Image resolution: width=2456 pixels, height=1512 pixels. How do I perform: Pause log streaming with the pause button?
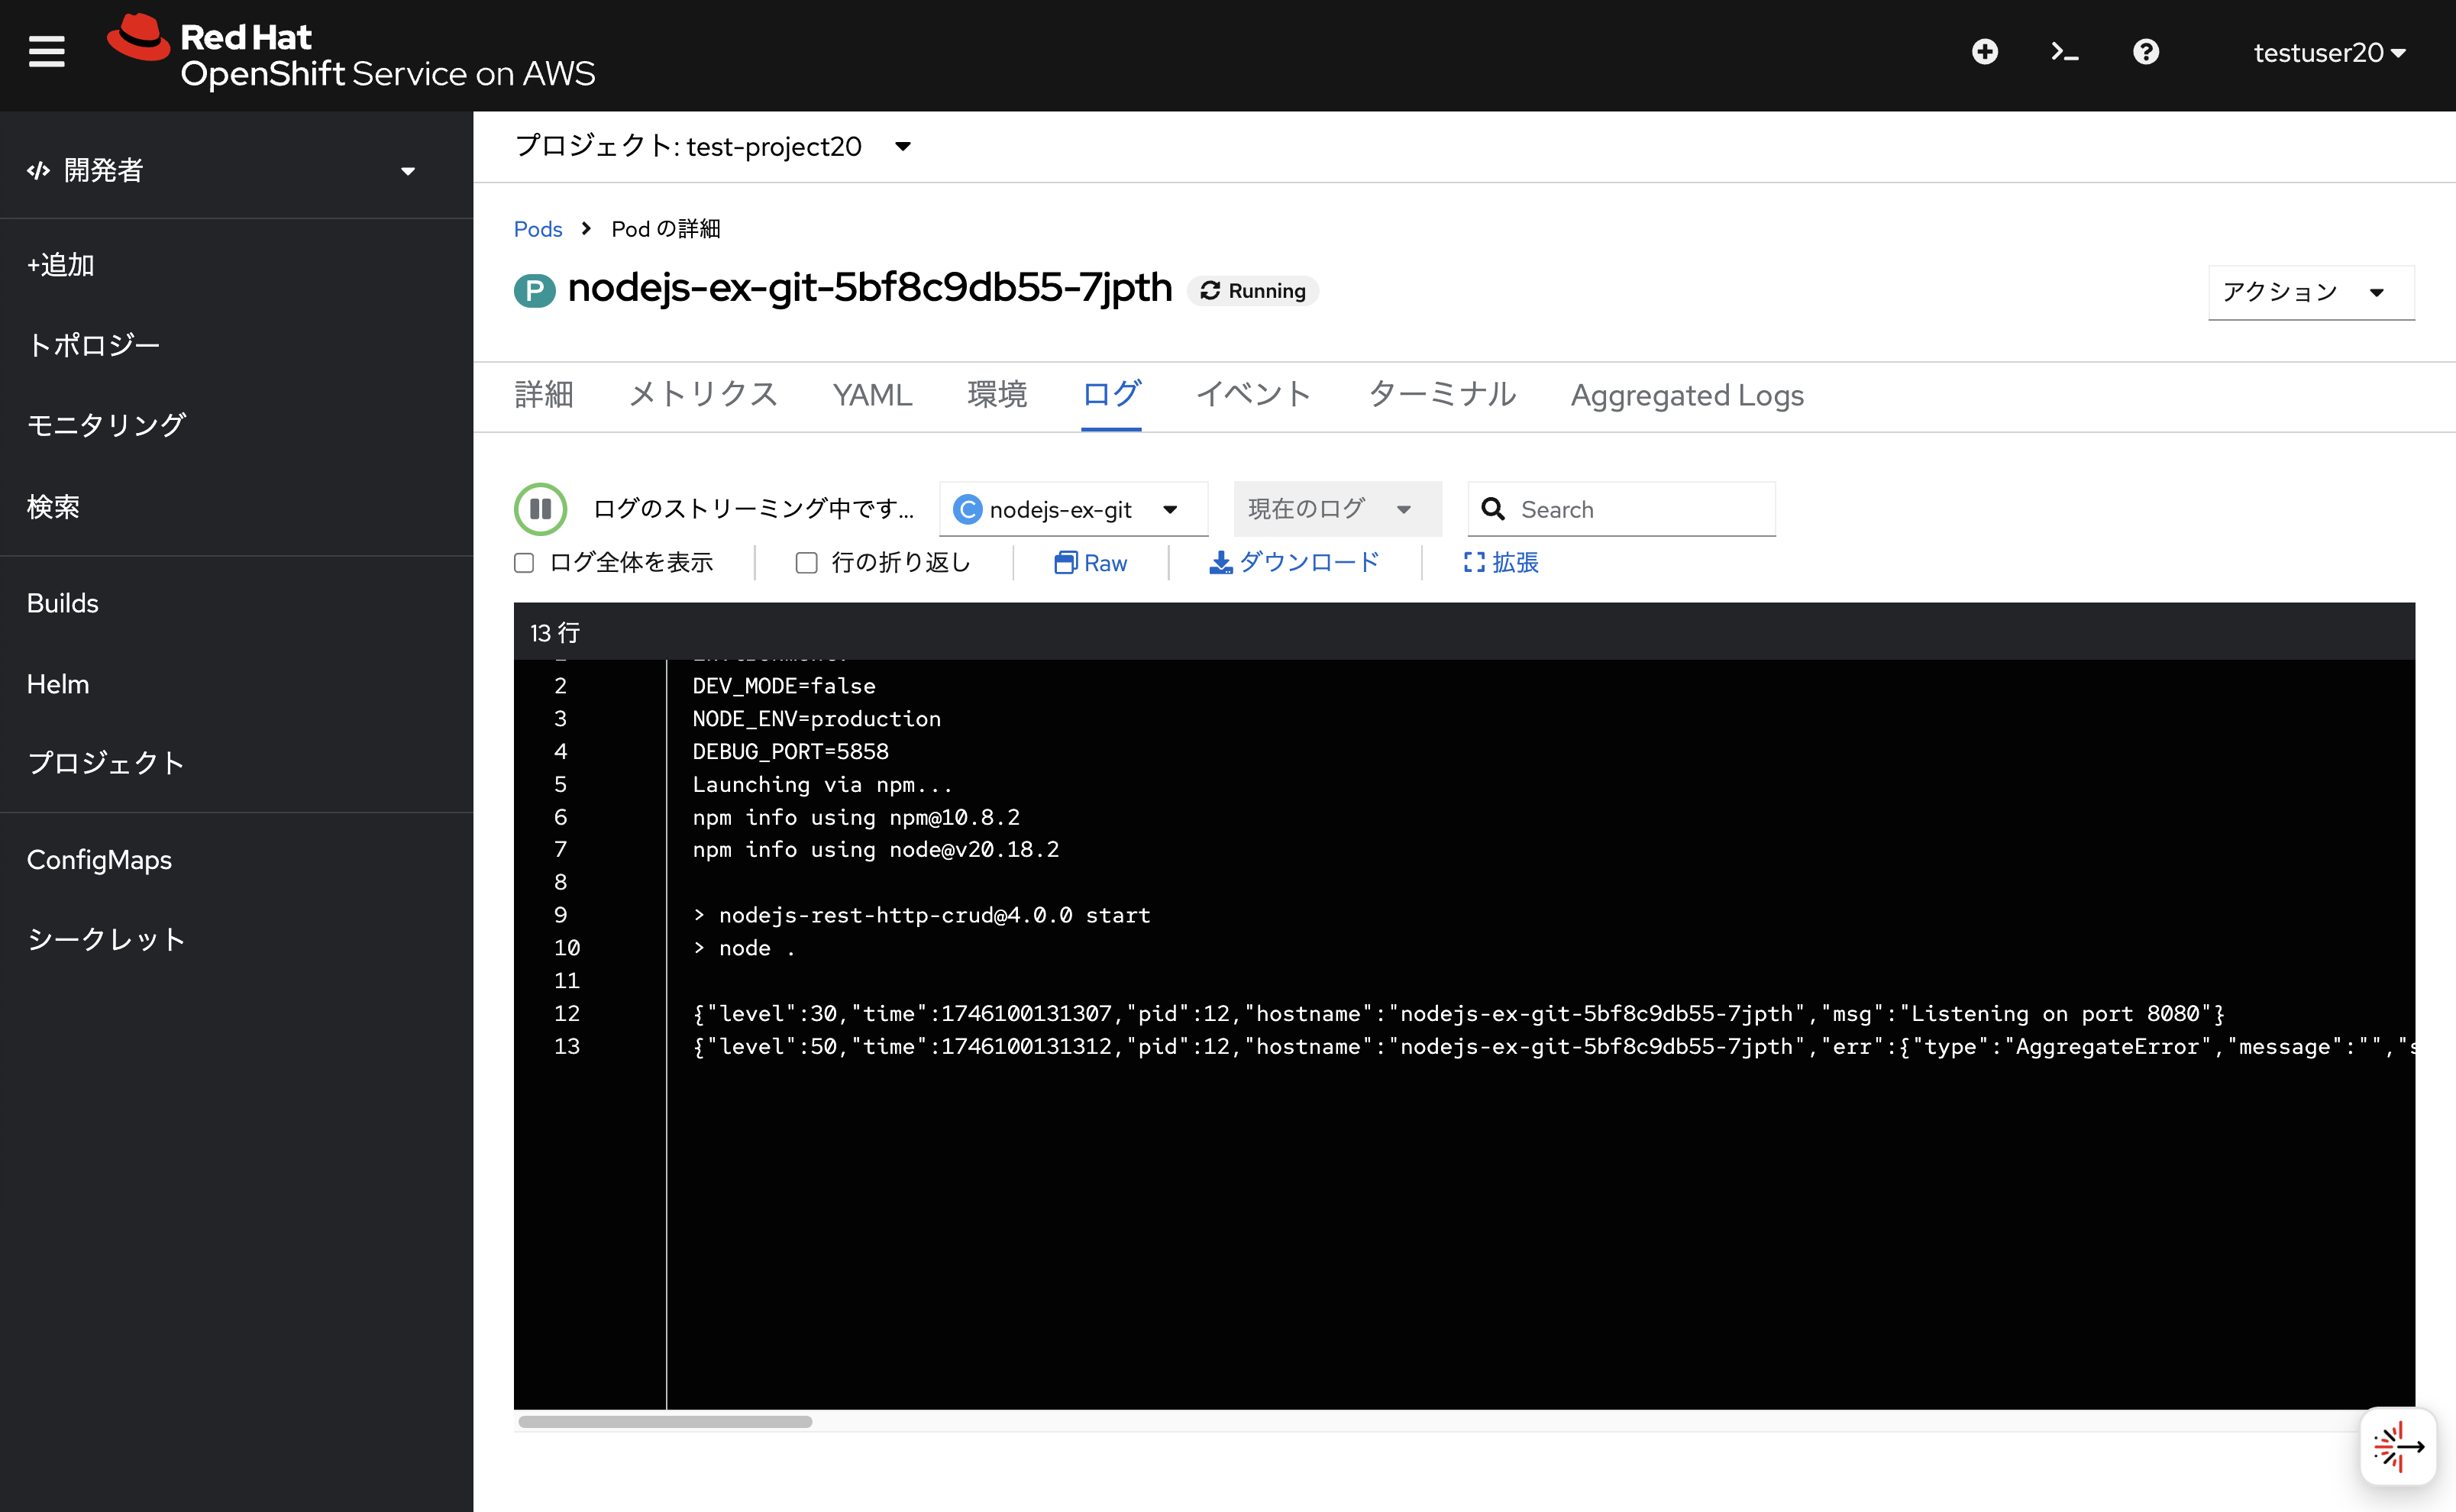point(541,509)
